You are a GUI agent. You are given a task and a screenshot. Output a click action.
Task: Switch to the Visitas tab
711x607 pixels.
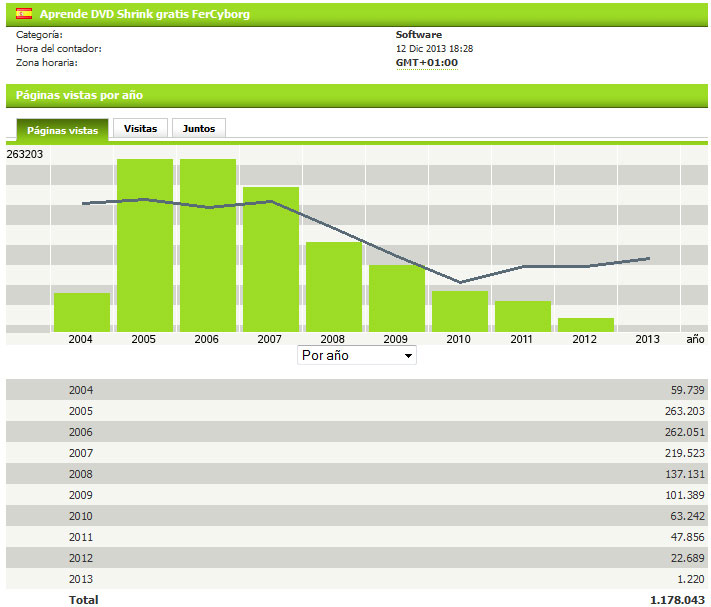tap(140, 128)
